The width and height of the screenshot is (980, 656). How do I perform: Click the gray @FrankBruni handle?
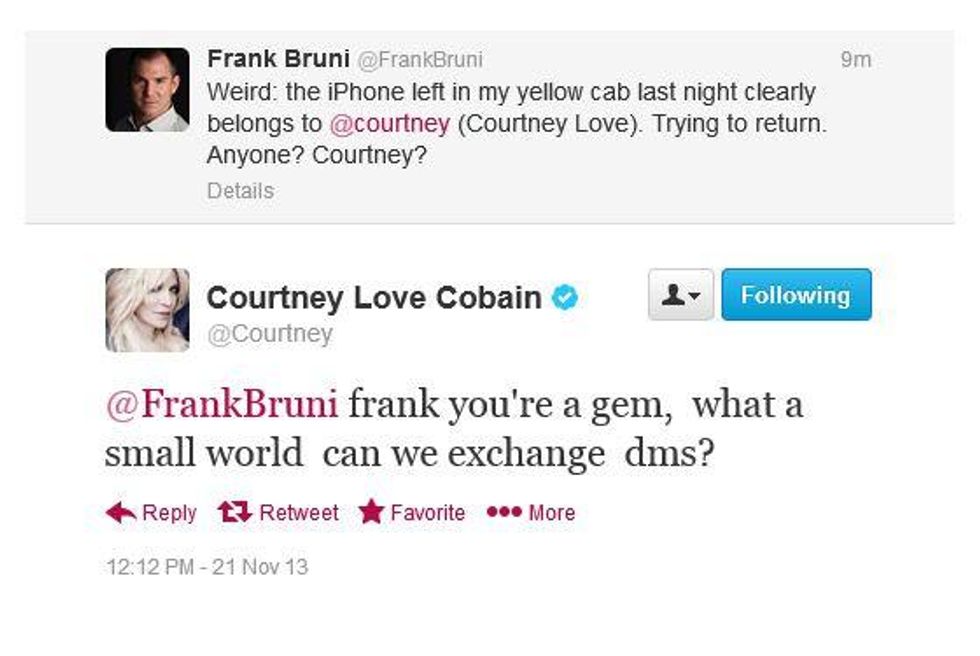click(x=420, y=60)
